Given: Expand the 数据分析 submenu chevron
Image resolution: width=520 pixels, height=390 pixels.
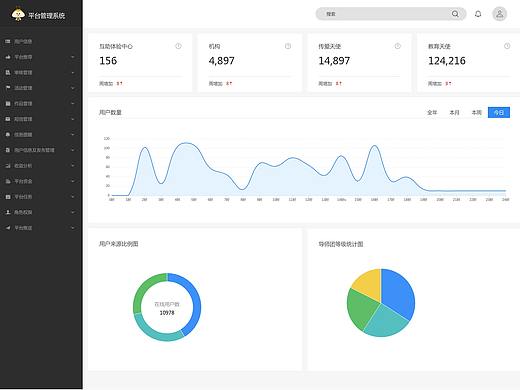Looking at the screenshot, I should tap(73, 166).
